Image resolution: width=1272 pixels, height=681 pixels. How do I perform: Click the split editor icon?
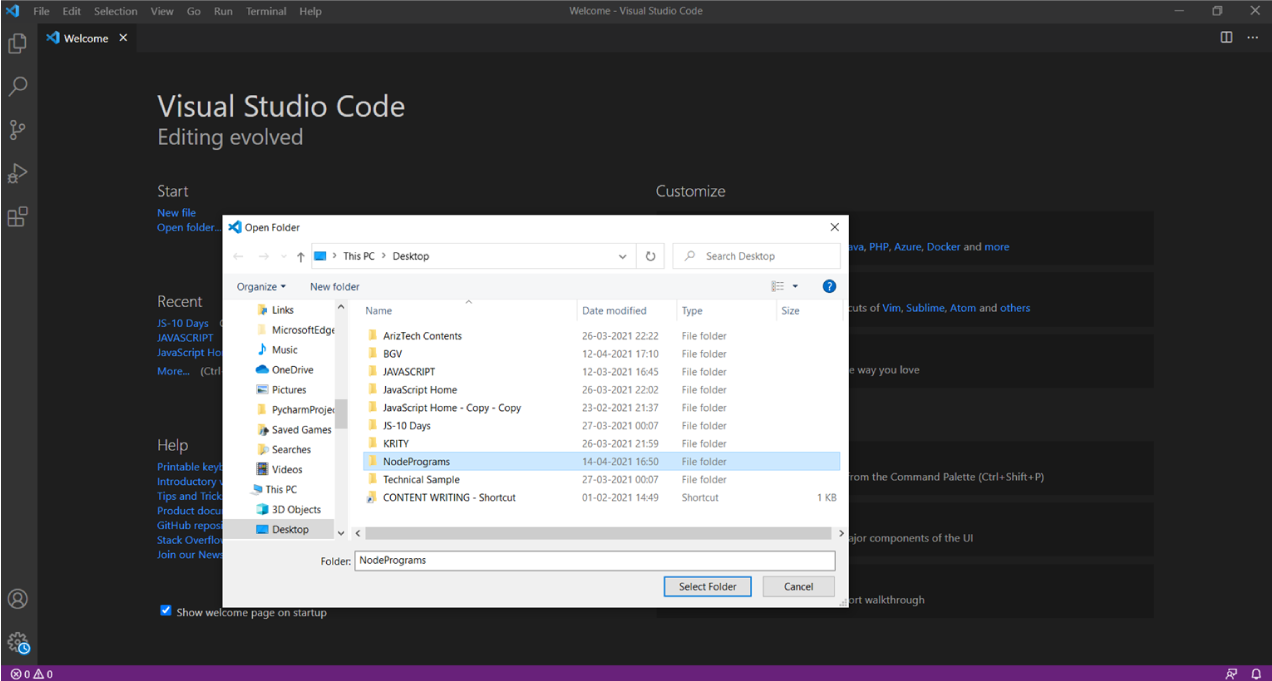point(1226,37)
